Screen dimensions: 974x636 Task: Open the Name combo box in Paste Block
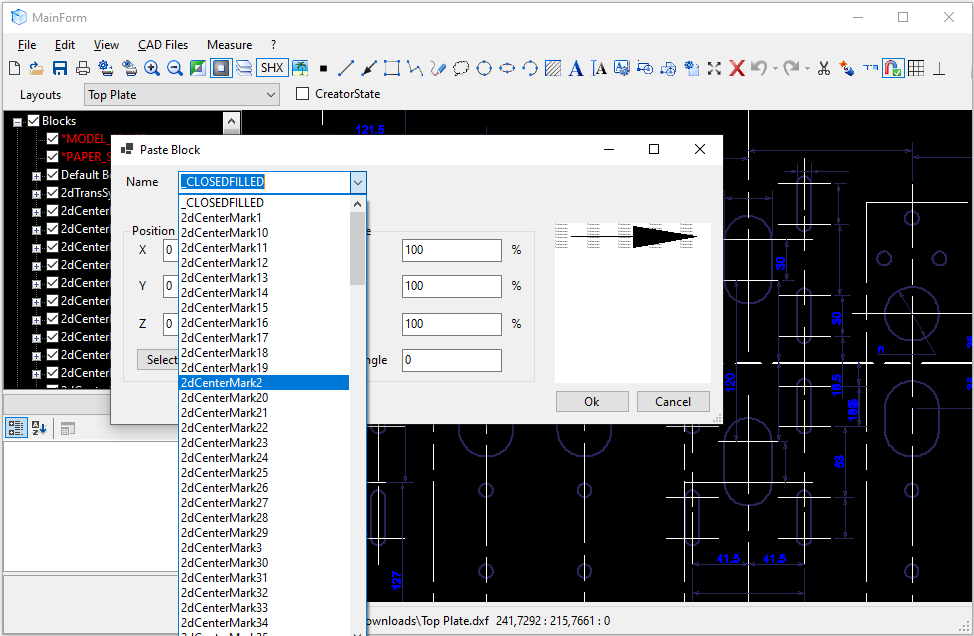tap(357, 182)
